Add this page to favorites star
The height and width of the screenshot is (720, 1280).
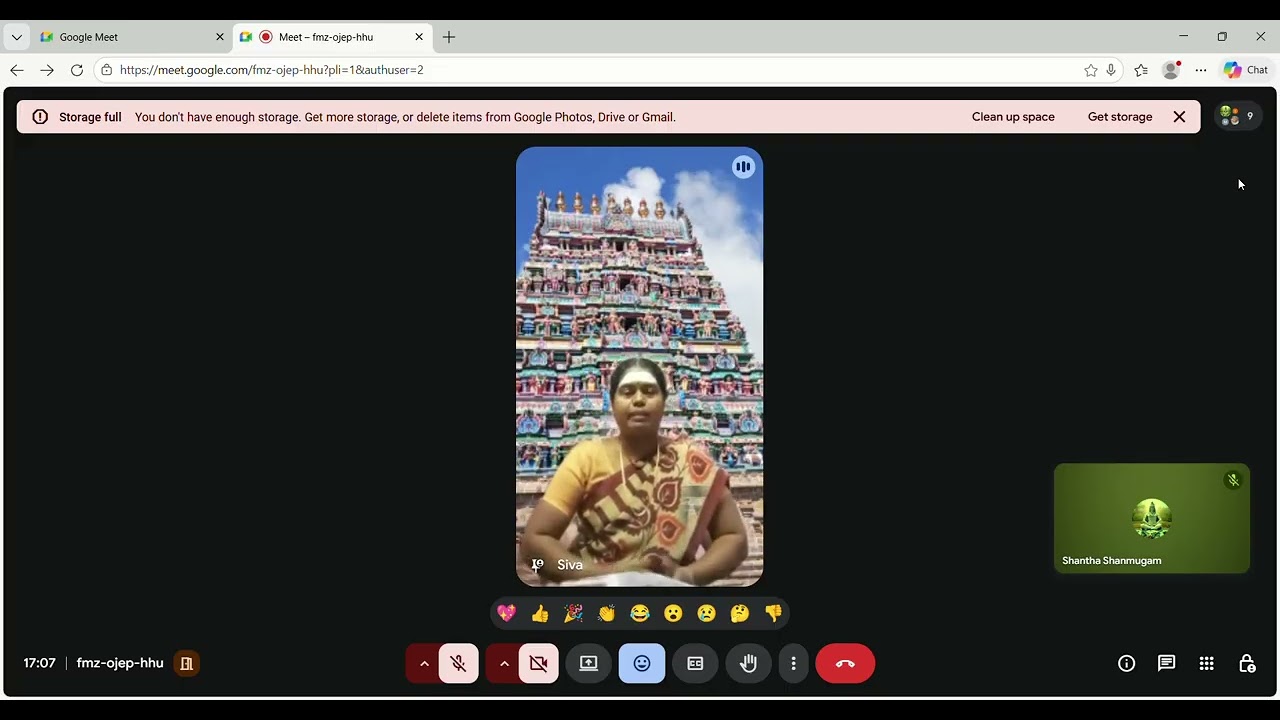pyautogui.click(x=1090, y=70)
